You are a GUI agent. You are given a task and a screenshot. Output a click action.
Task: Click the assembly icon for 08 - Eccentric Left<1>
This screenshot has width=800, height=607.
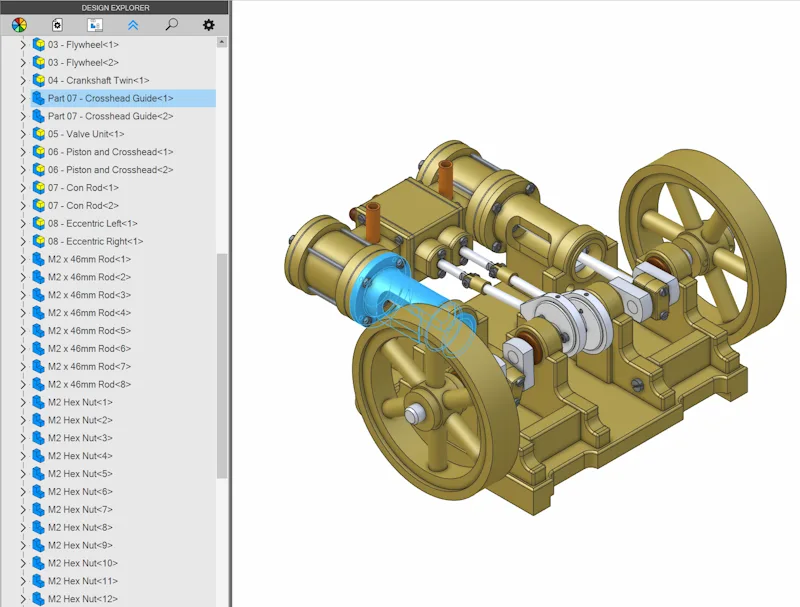click(x=39, y=223)
